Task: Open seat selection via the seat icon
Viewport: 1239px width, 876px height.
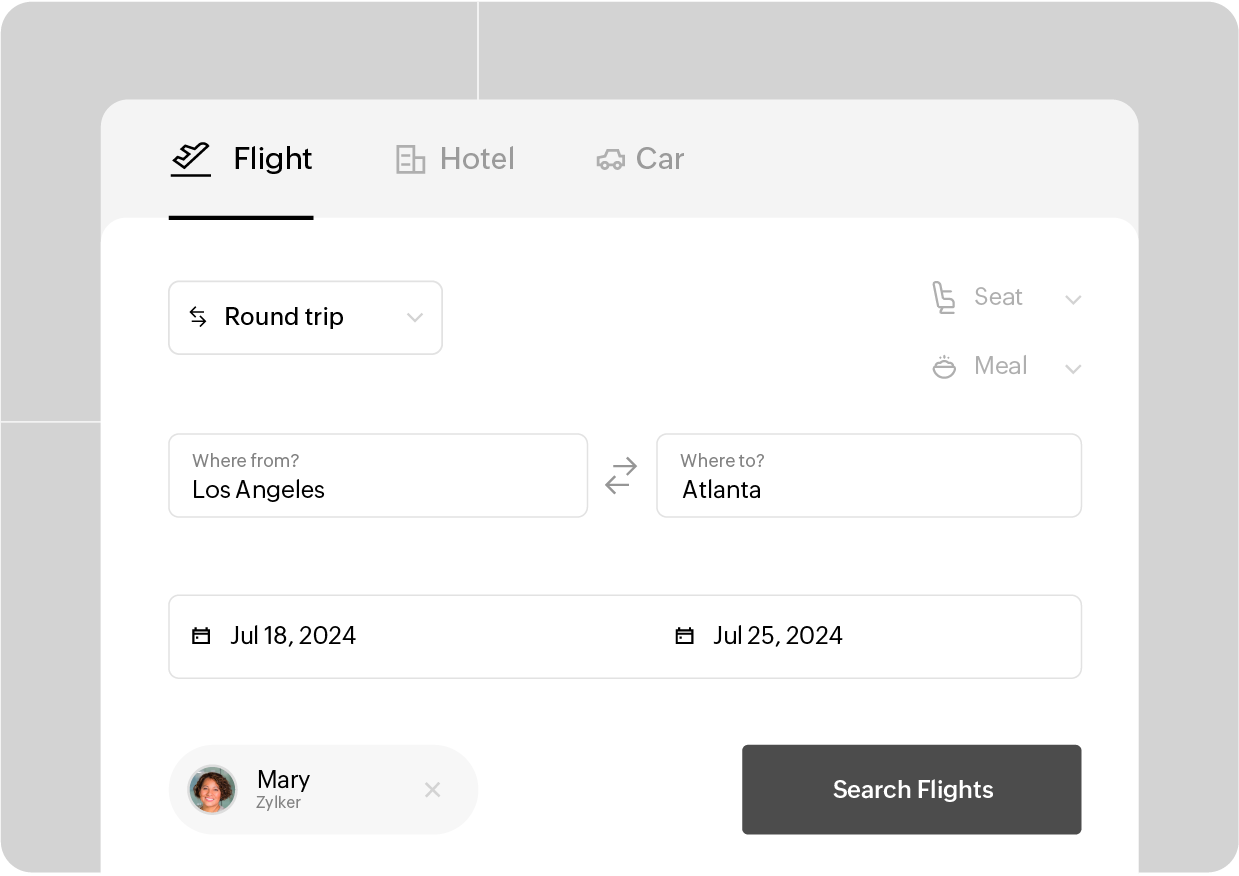Action: pyautogui.click(x=943, y=297)
